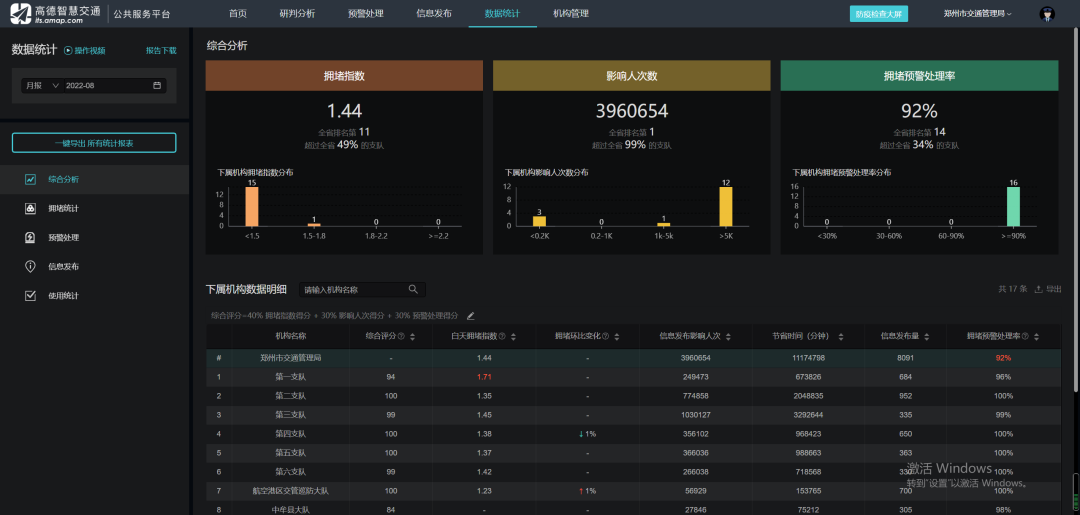Click the 报告下载 link

tap(160, 50)
